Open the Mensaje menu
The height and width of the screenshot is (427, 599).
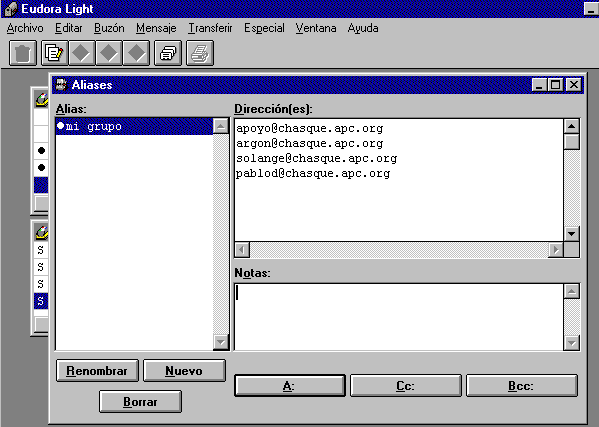point(156,28)
